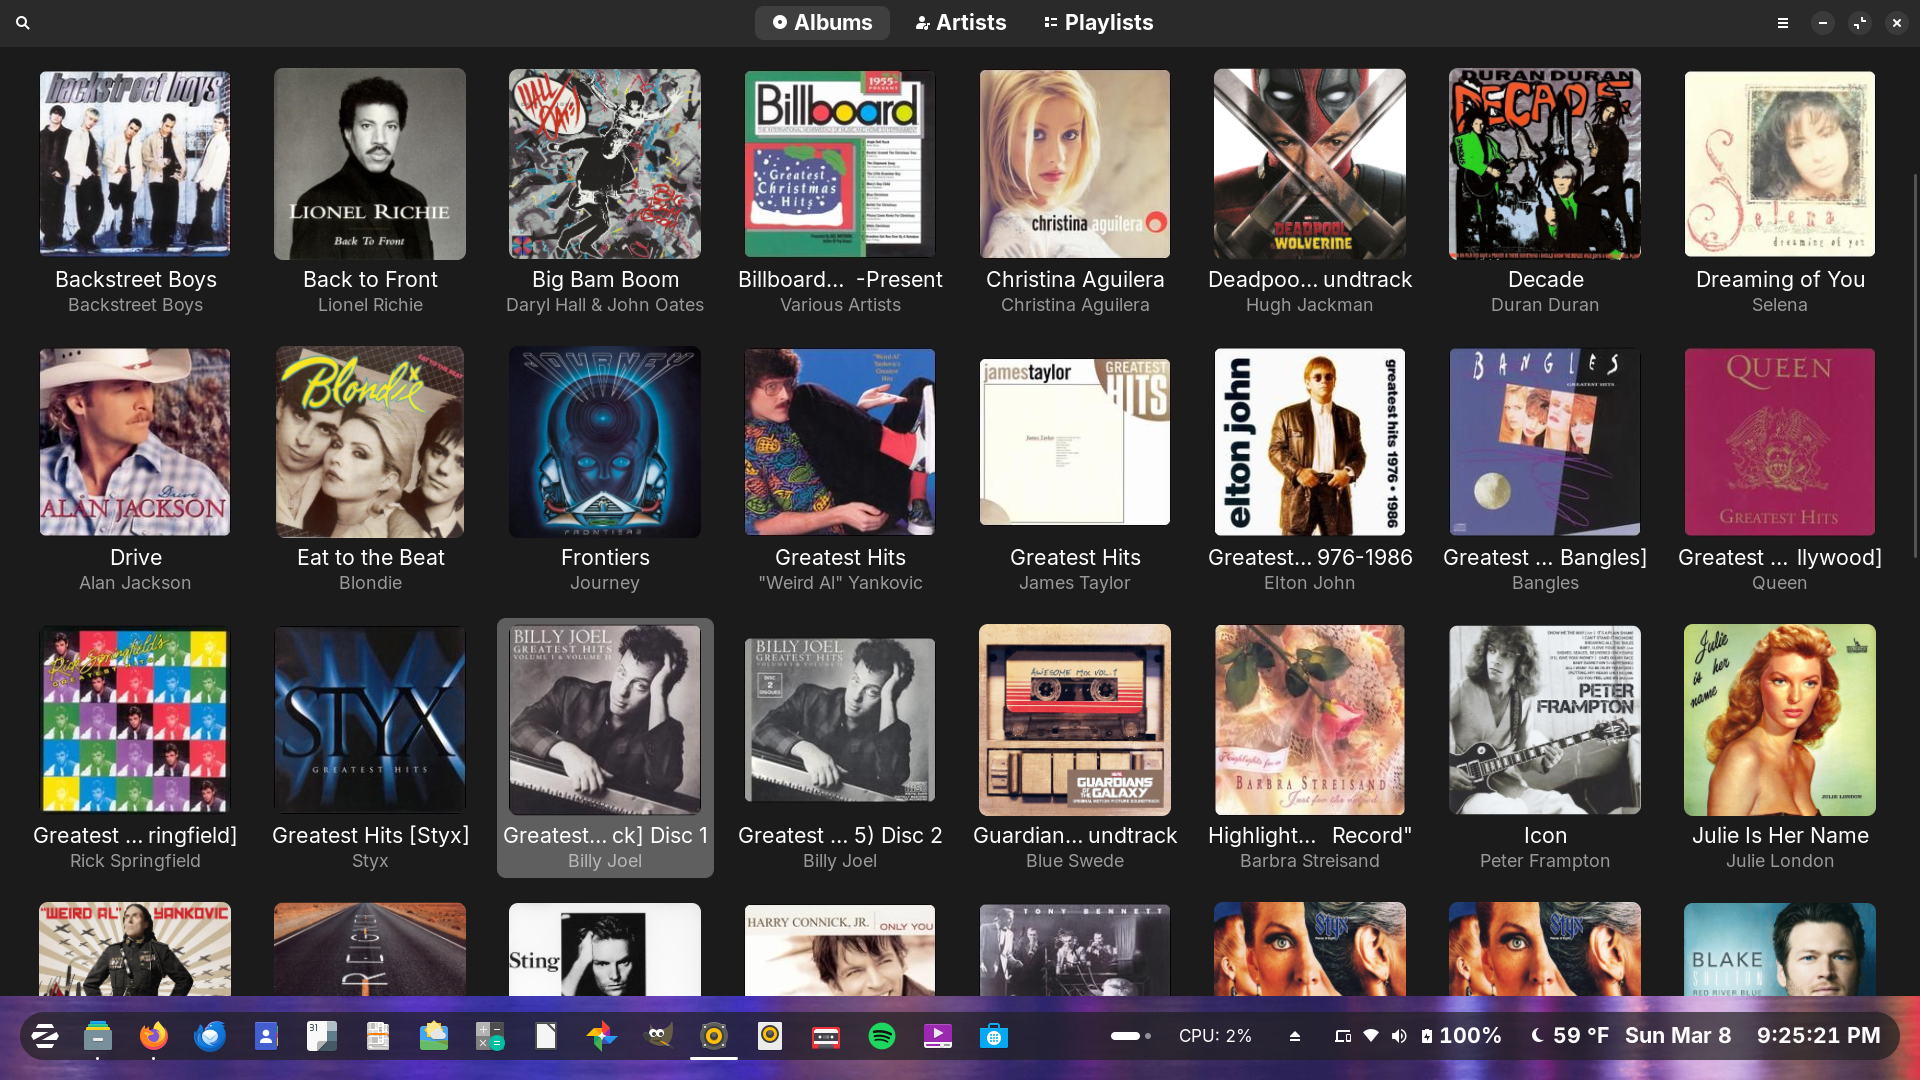Select the Albums tab

click(x=822, y=22)
